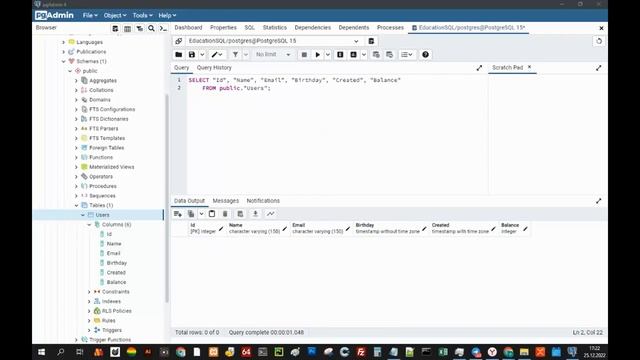
Task: Delete selected rows trash icon
Action: (225, 214)
